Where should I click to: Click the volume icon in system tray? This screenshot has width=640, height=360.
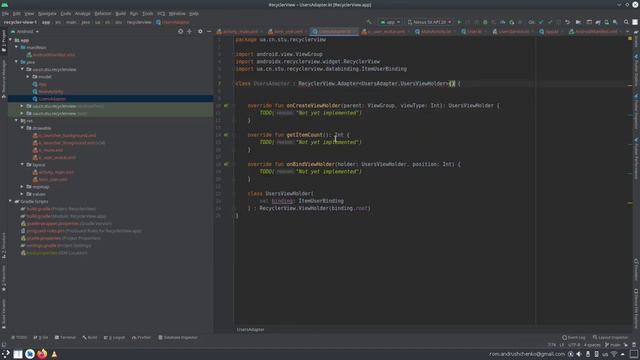(579, 354)
